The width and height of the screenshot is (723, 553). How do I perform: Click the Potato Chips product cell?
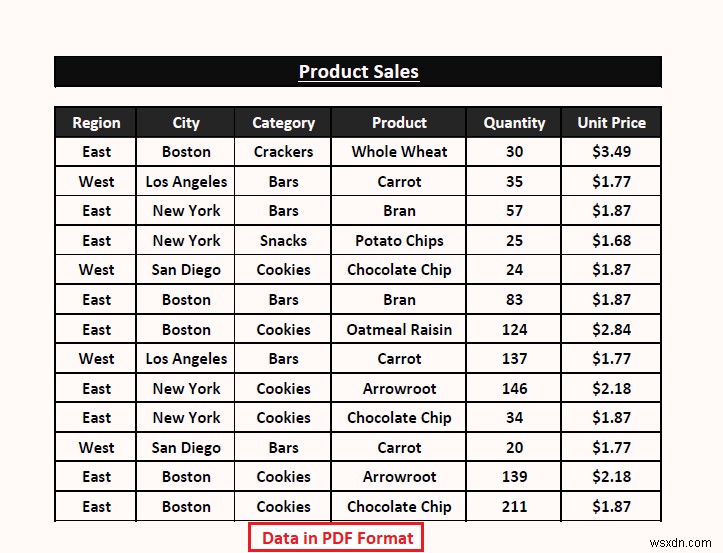coord(399,240)
